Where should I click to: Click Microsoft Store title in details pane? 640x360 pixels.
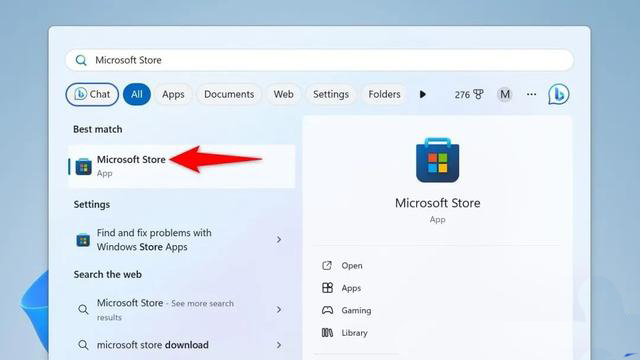point(438,203)
